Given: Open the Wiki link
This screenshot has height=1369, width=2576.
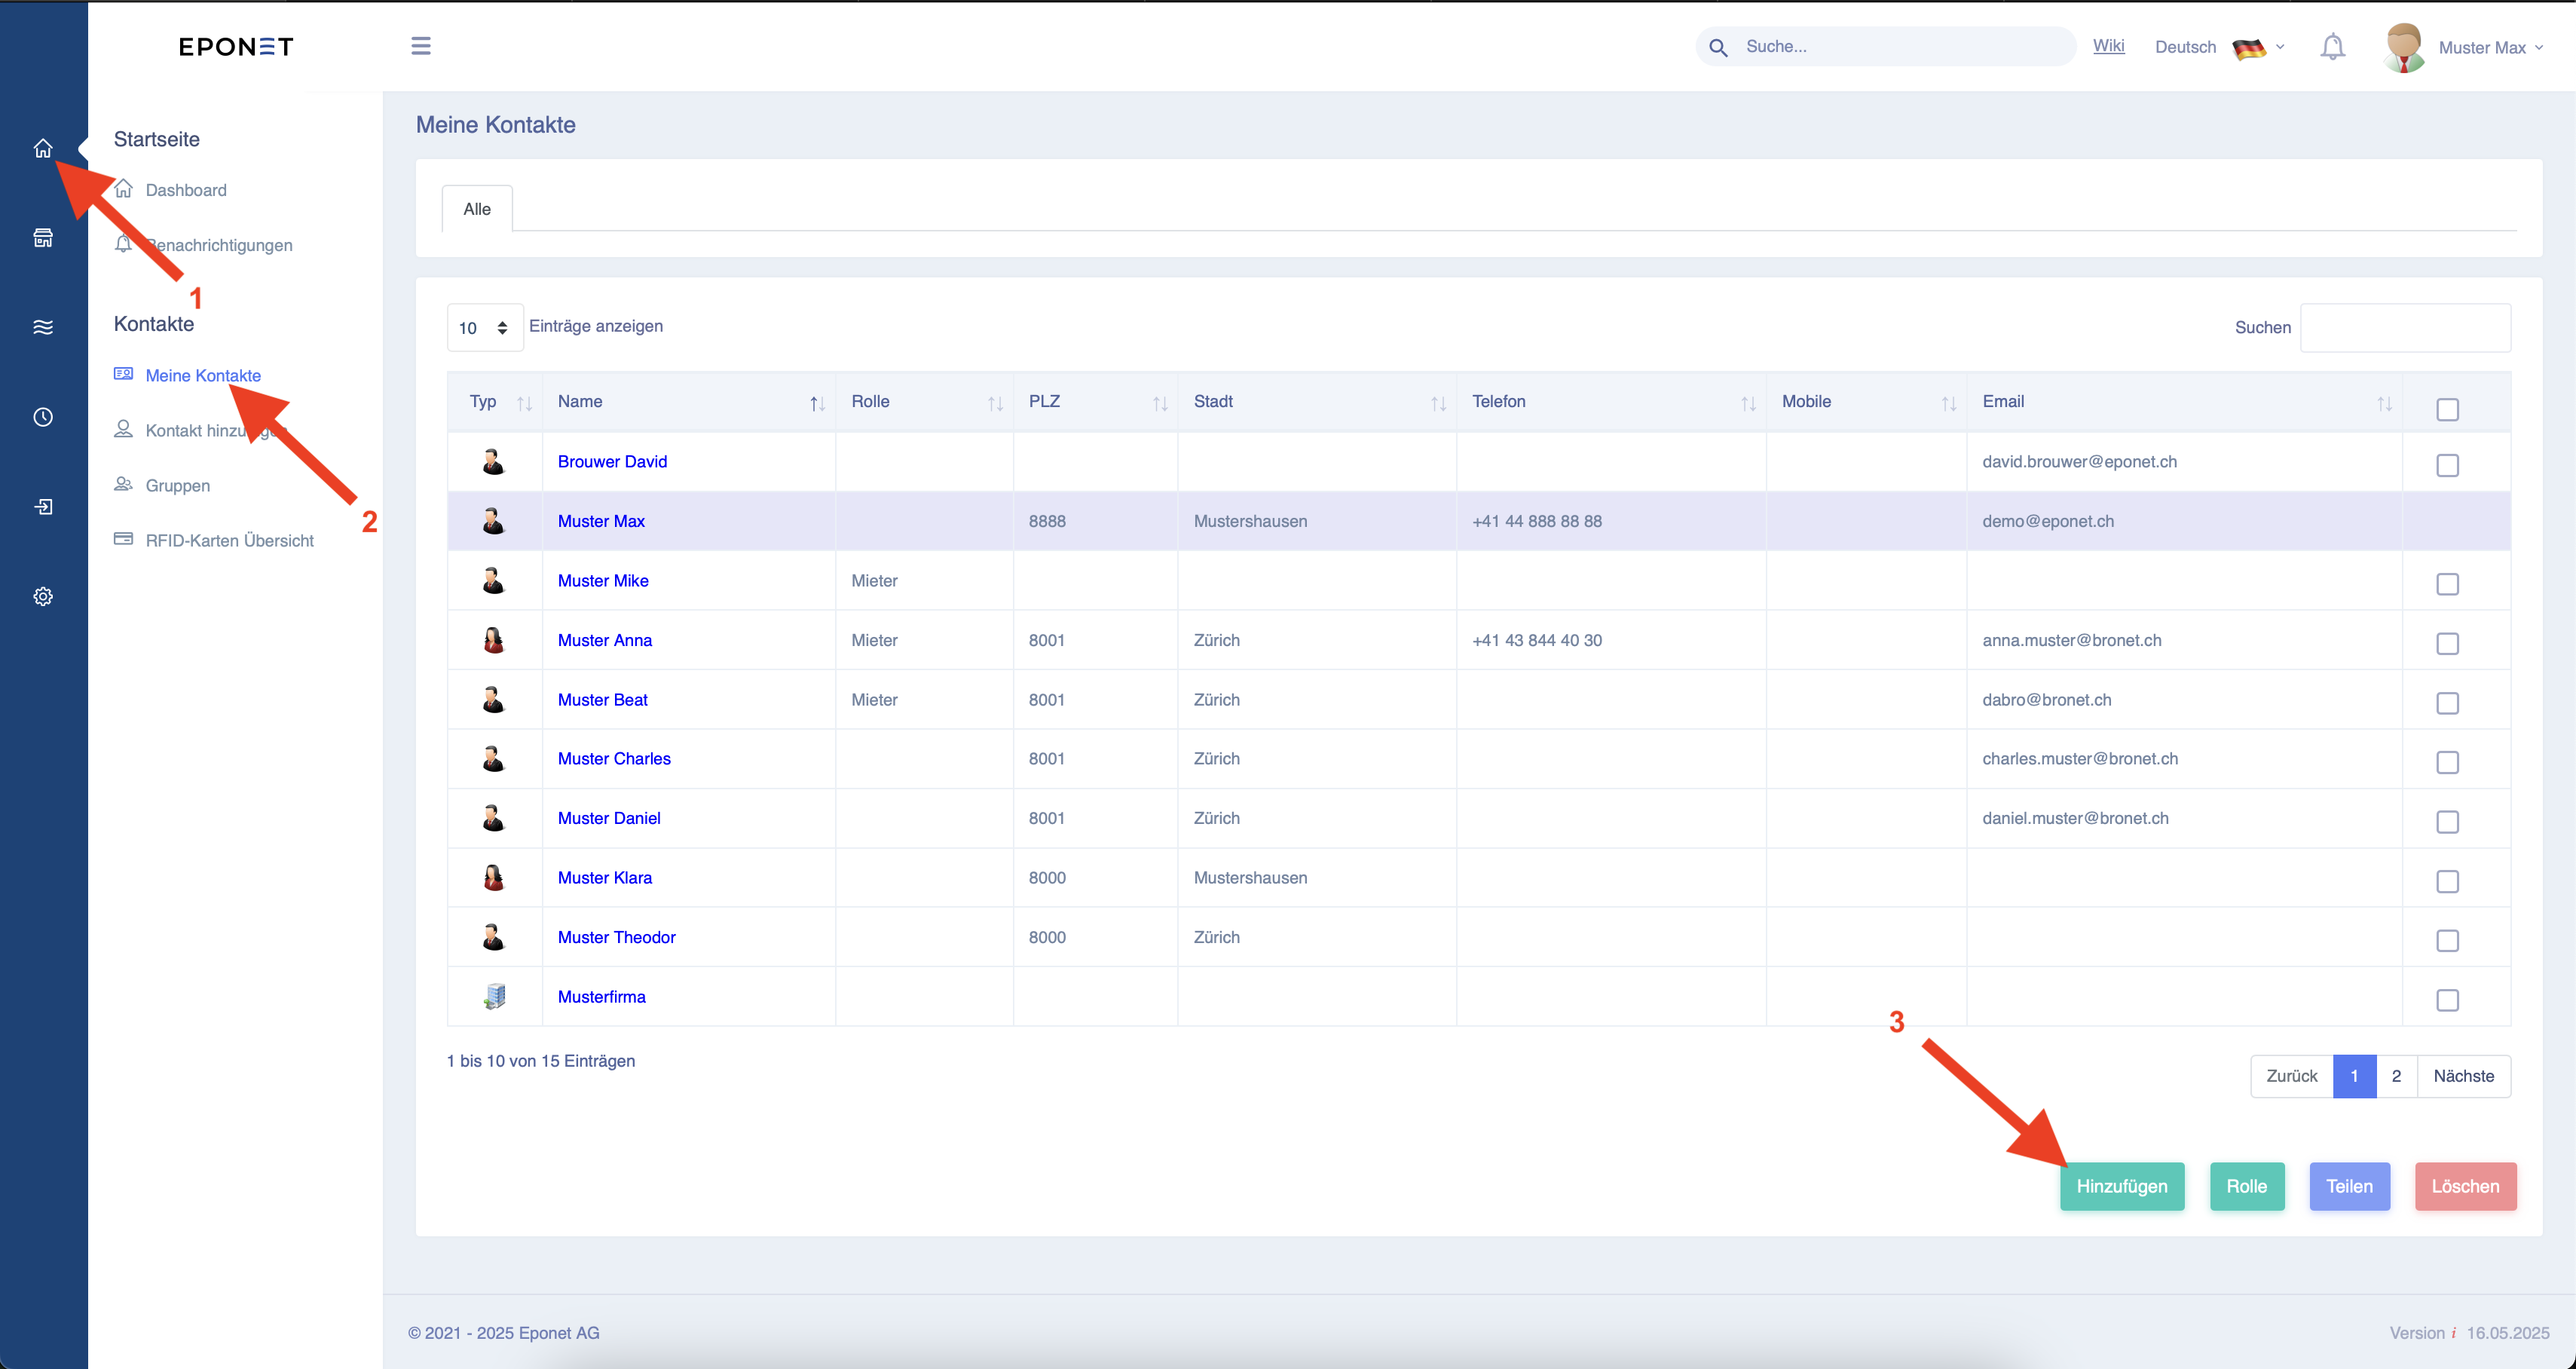Looking at the screenshot, I should 2108,46.
